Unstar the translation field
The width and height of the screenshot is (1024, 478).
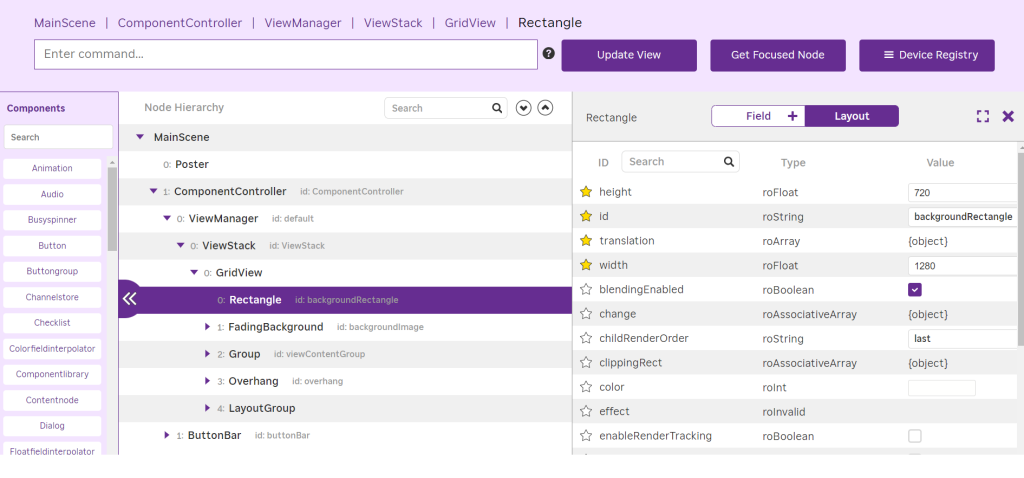[586, 240]
